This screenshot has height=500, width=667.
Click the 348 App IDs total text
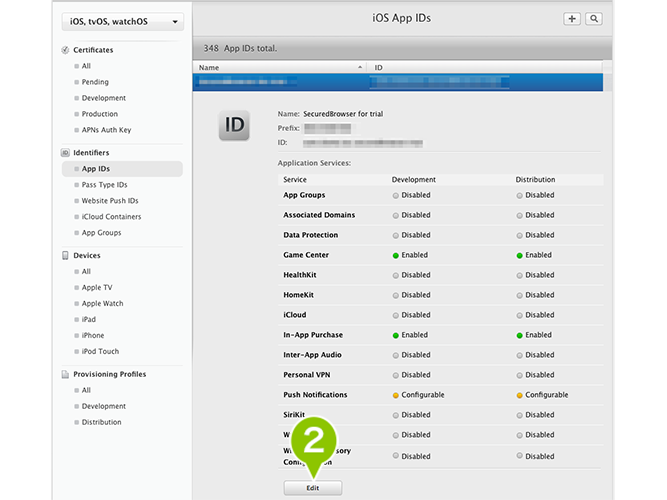pyautogui.click(x=240, y=49)
